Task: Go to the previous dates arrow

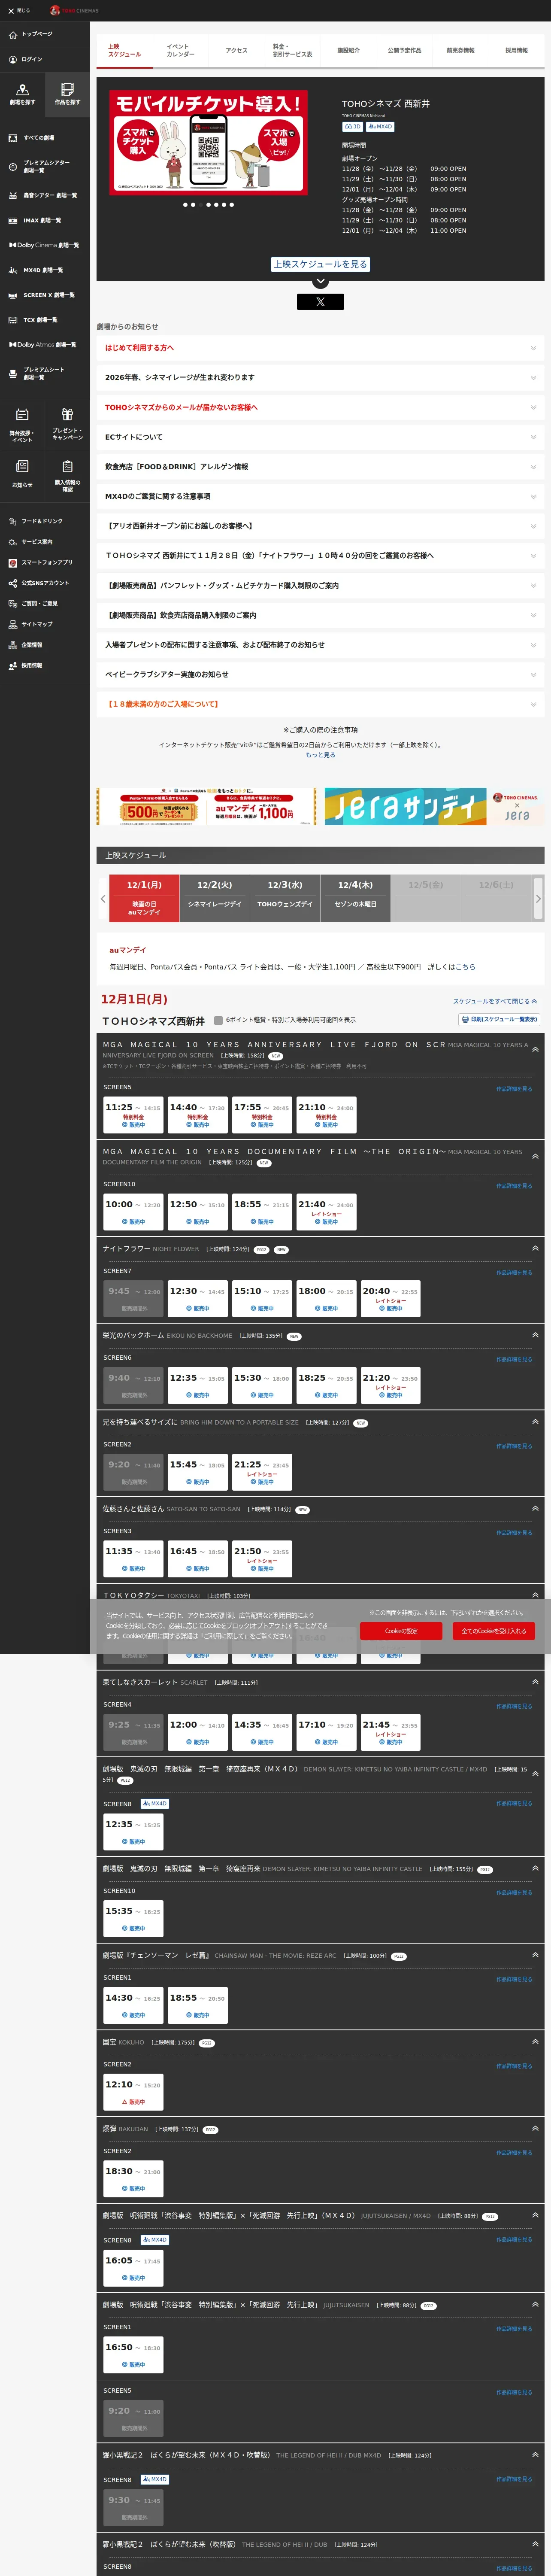Action: tap(103, 898)
